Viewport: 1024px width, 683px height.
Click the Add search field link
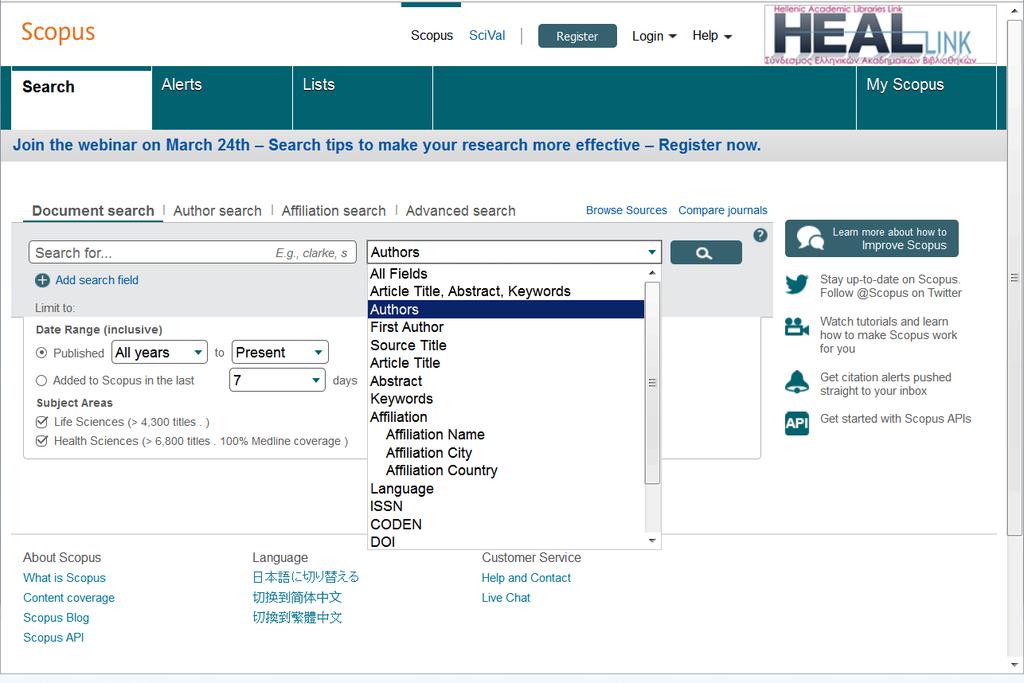(97, 280)
